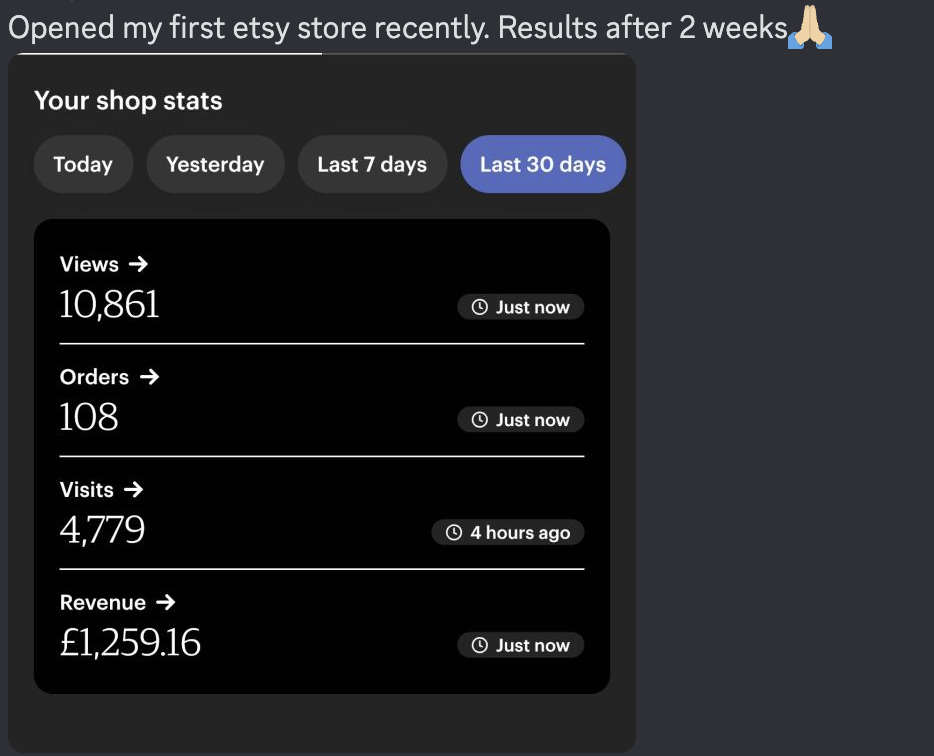Click the clock icon in Orders row
The height and width of the screenshot is (756, 934).
pos(479,420)
